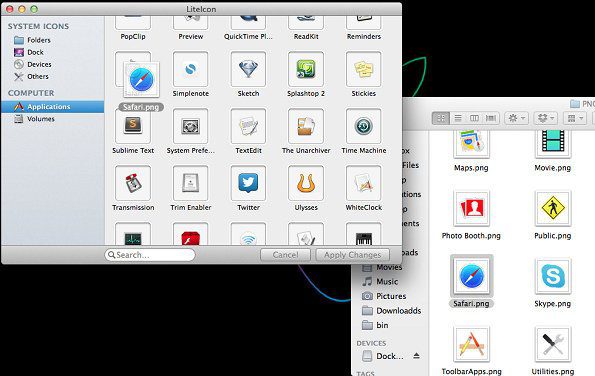This screenshot has width=595, height=376.
Task: Click the Photo Booth.png file in Finder
Action: 471,208
